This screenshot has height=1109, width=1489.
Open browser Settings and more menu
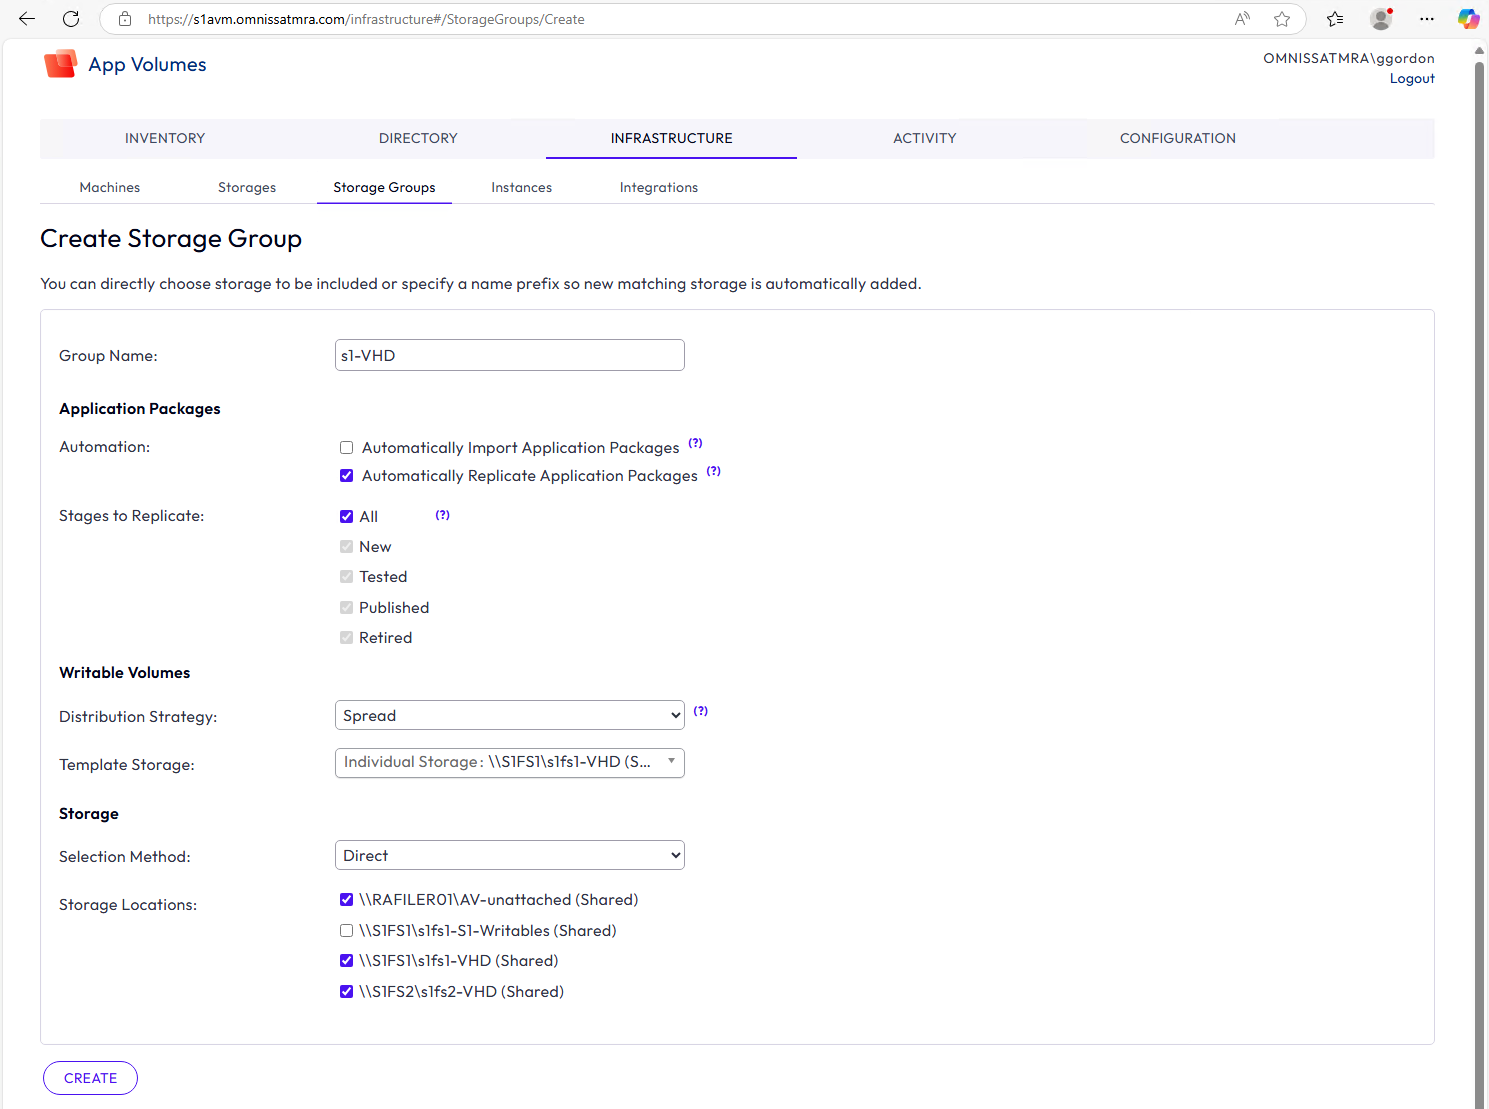click(x=1427, y=19)
